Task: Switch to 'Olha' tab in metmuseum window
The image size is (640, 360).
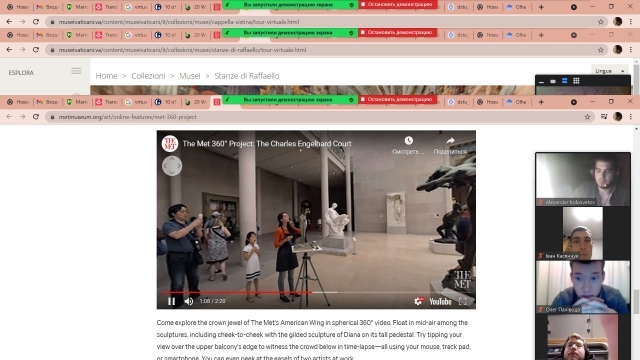Action: point(516,102)
